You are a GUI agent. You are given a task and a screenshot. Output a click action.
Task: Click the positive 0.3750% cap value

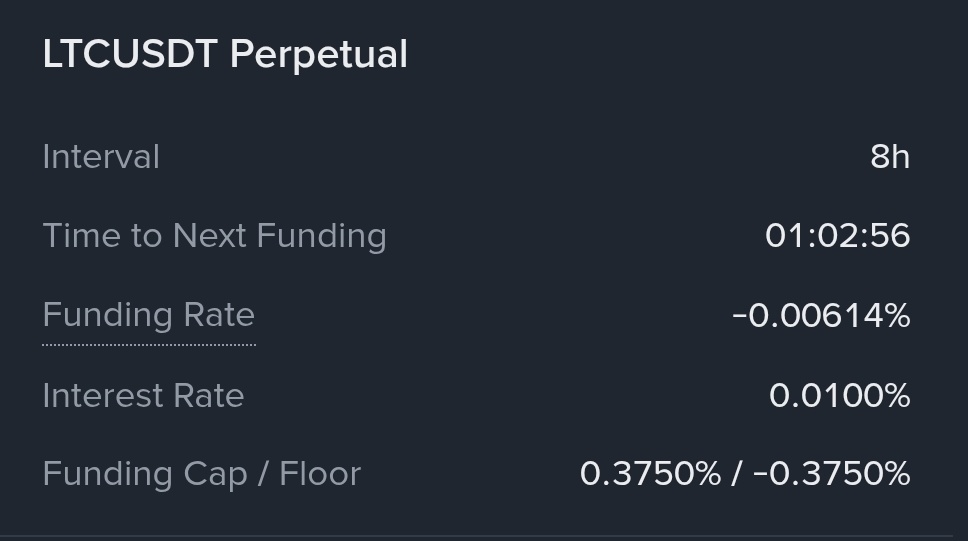[x=650, y=474]
